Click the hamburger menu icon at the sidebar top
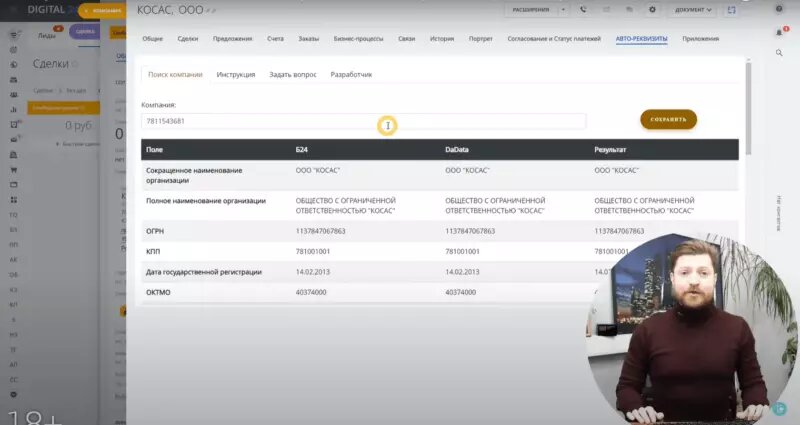 [x=14, y=35]
